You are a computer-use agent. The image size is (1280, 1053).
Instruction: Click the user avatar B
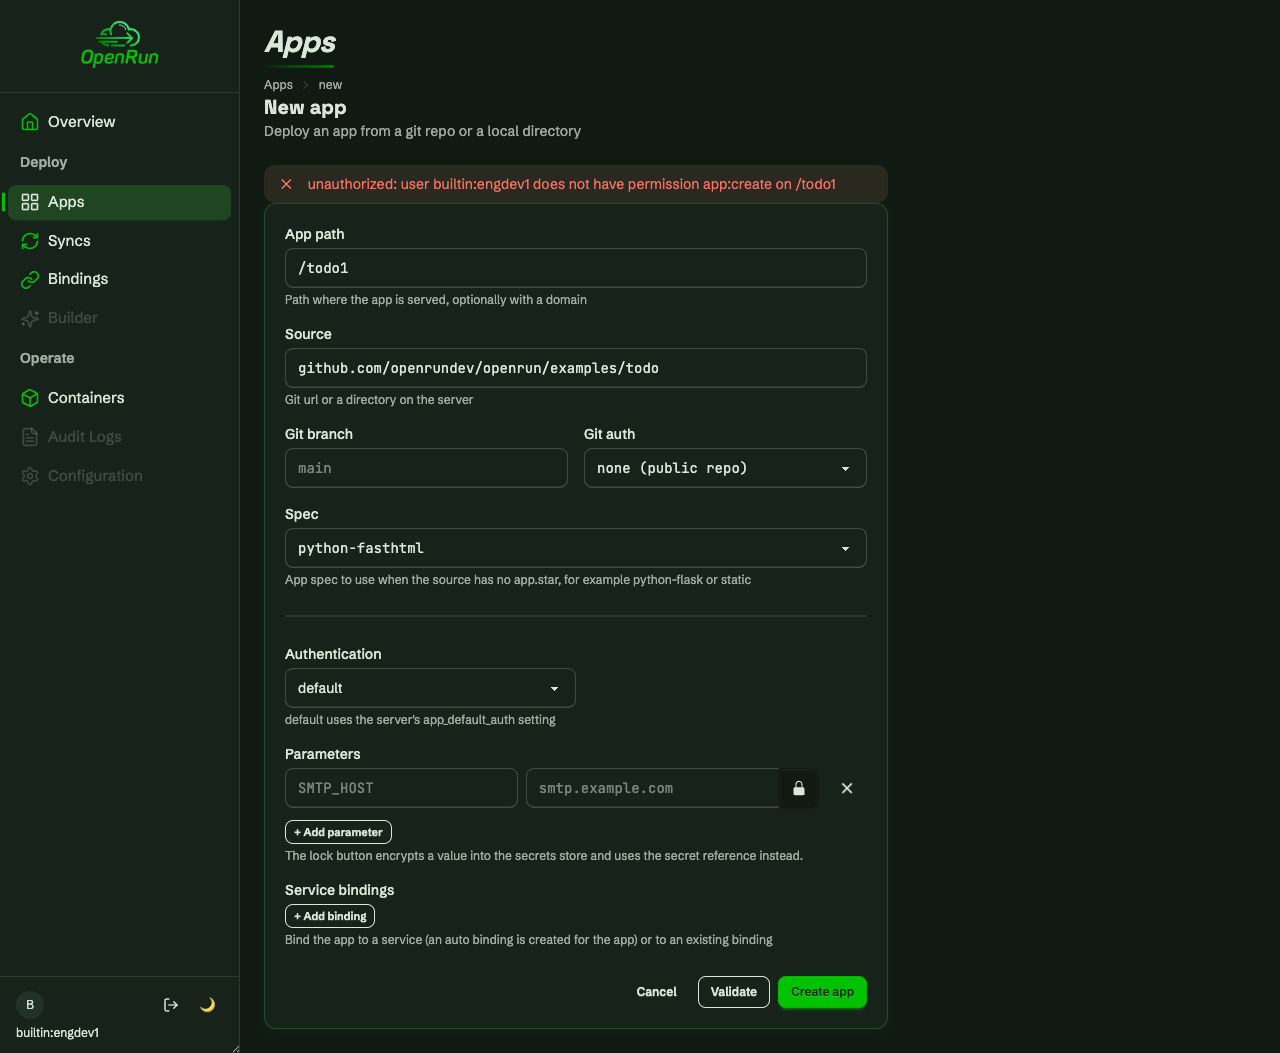coord(30,1005)
